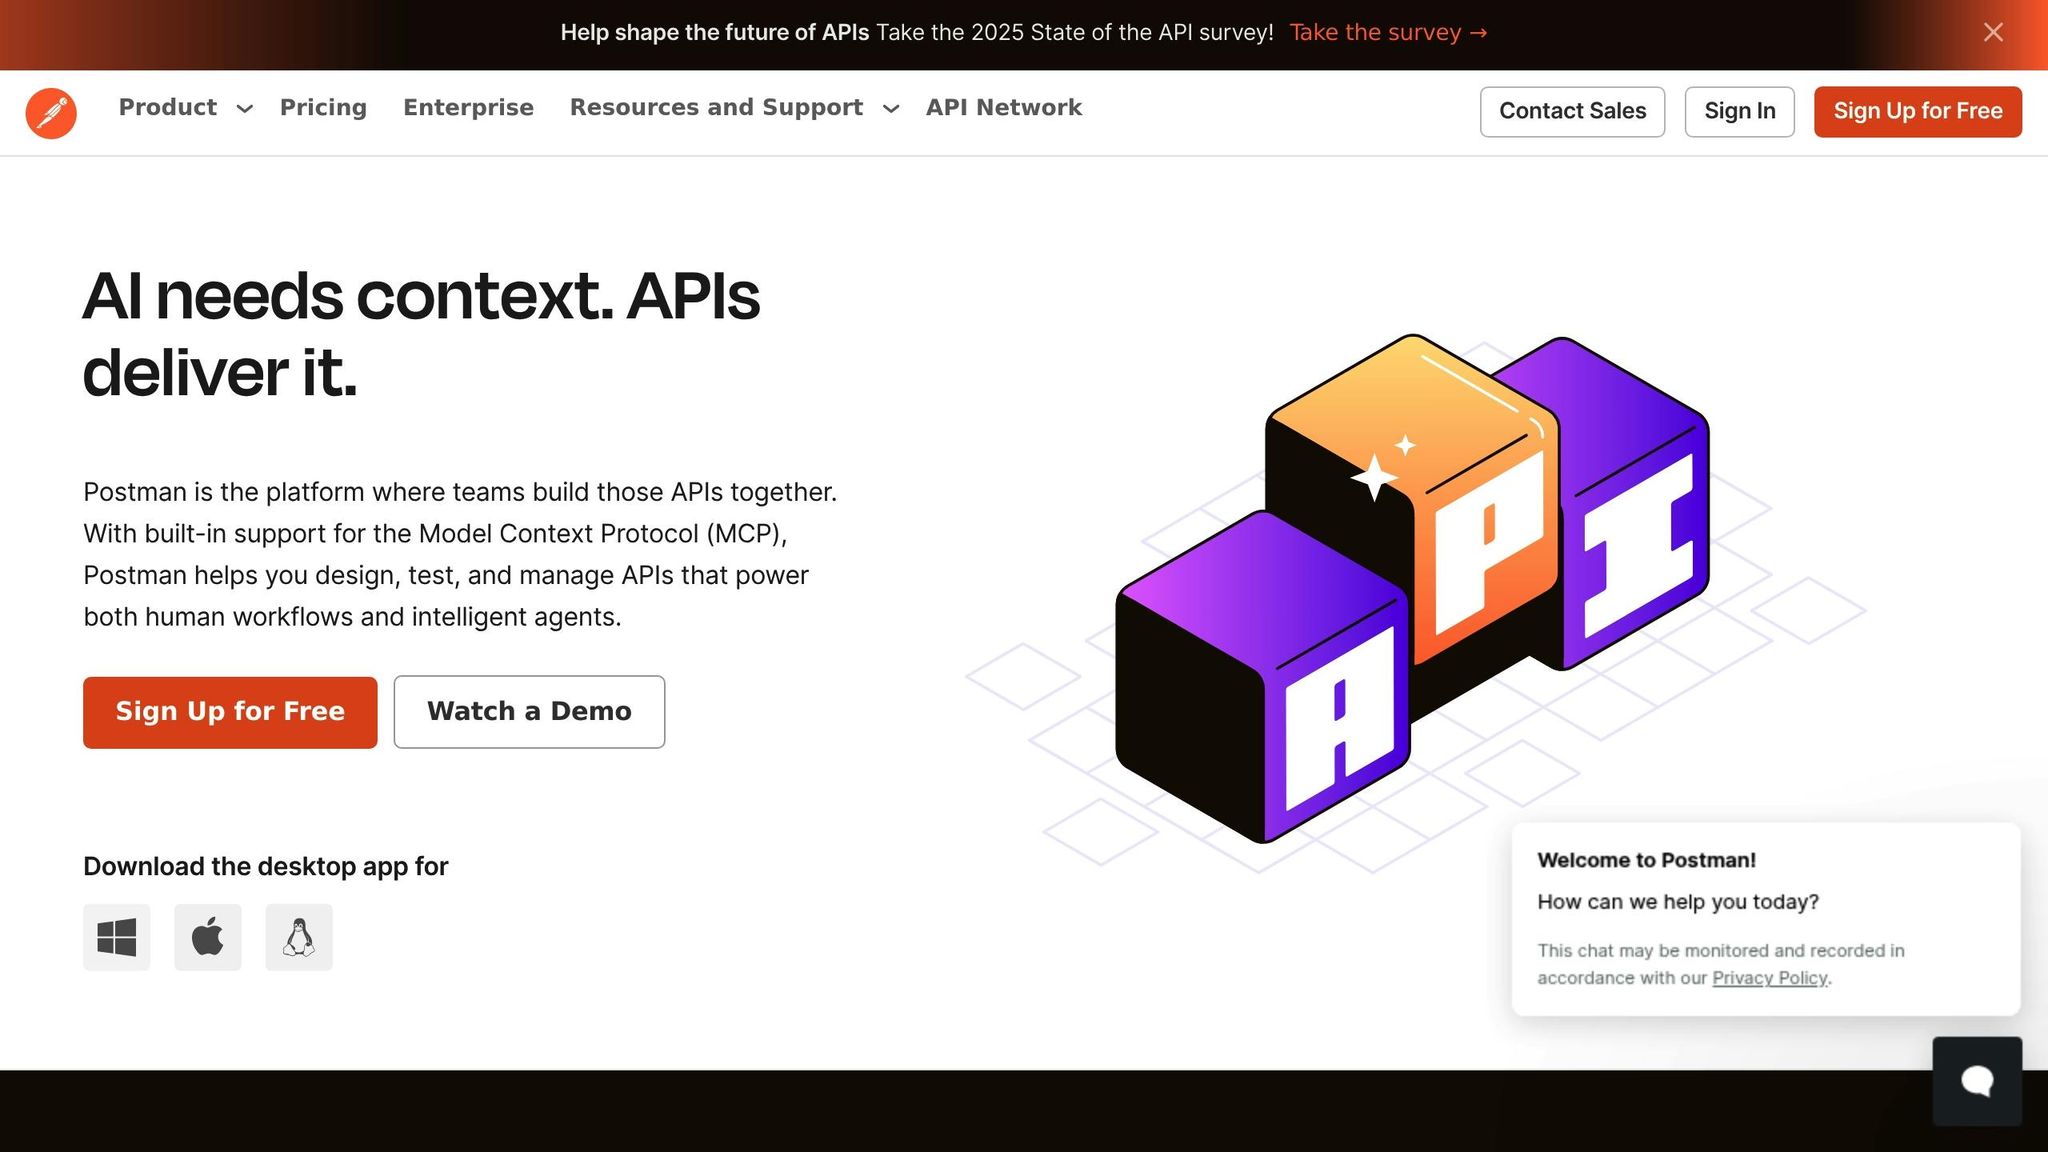The width and height of the screenshot is (2048, 1152).
Task: Click hero Sign Up for Free button
Action: pos(230,712)
